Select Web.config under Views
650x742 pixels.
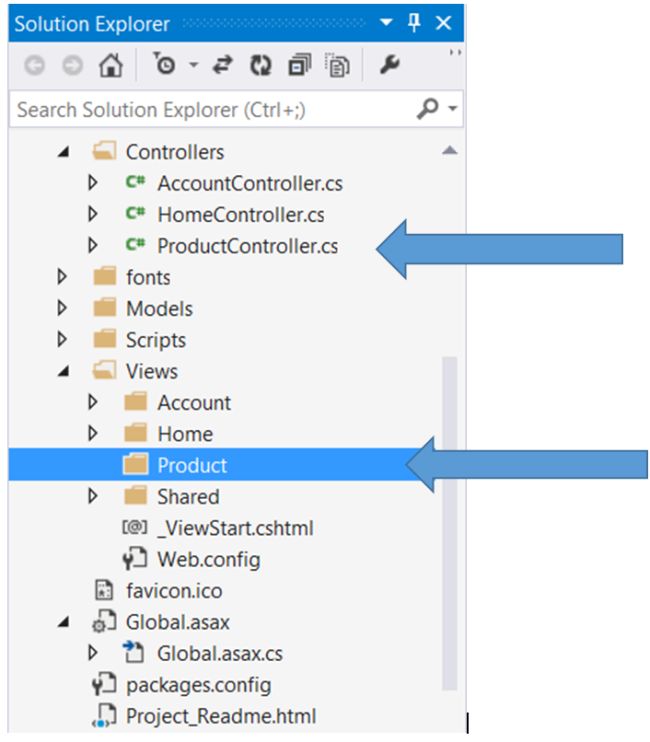[209, 559]
